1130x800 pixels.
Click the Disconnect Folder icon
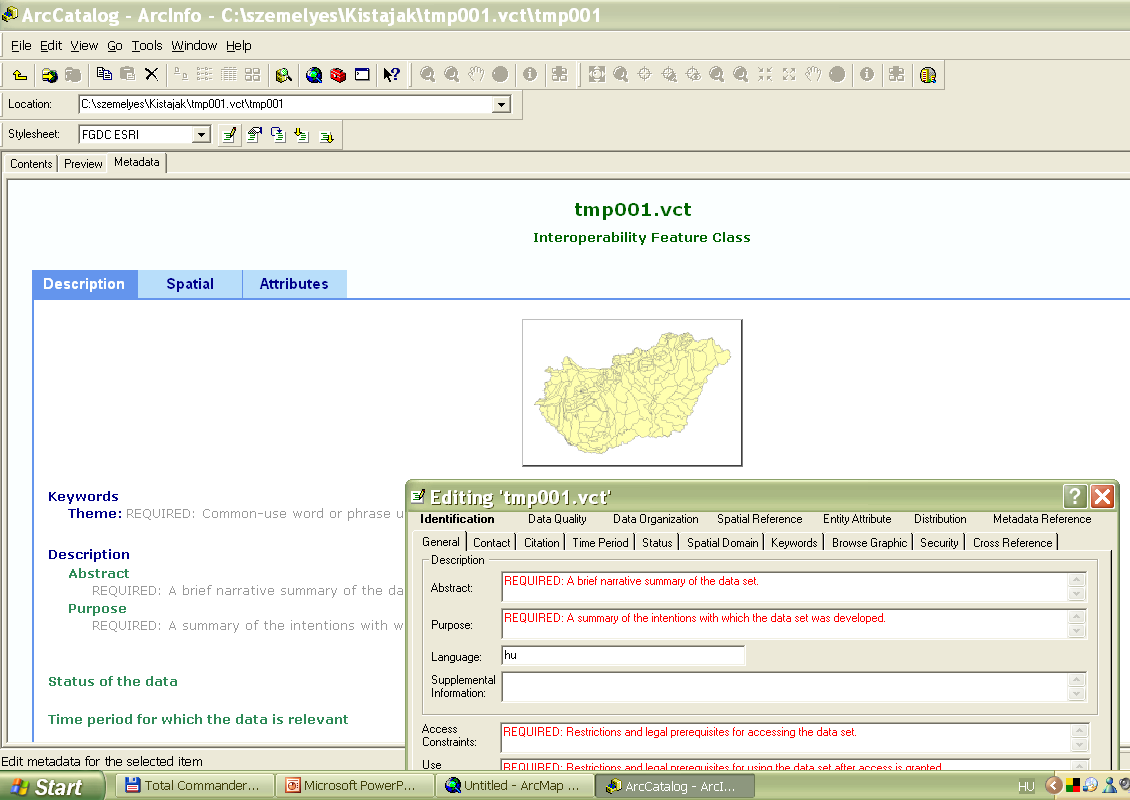coord(73,74)
